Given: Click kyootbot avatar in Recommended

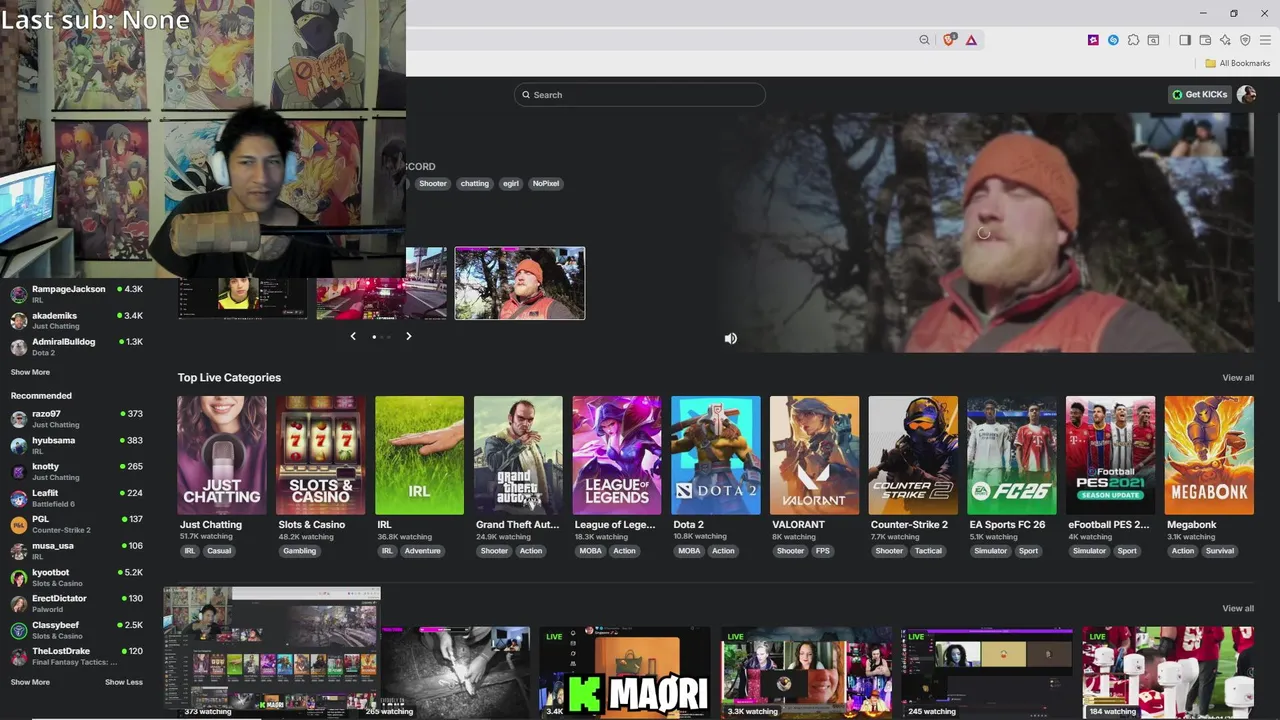Looking at the screenshot, I should [x=19, y=578].
